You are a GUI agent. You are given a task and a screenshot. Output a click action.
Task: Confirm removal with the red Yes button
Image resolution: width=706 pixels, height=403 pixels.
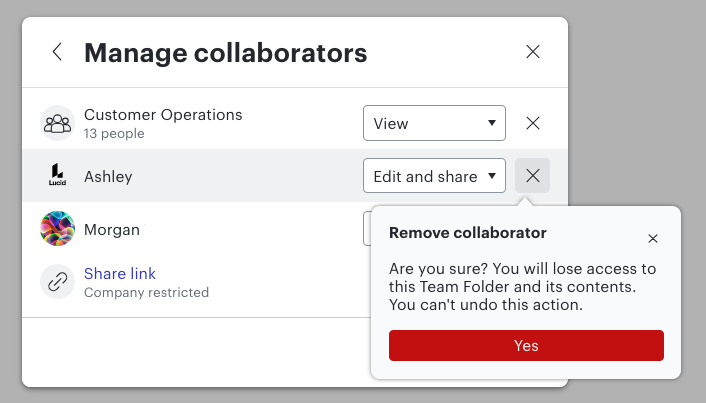(526, 346)
